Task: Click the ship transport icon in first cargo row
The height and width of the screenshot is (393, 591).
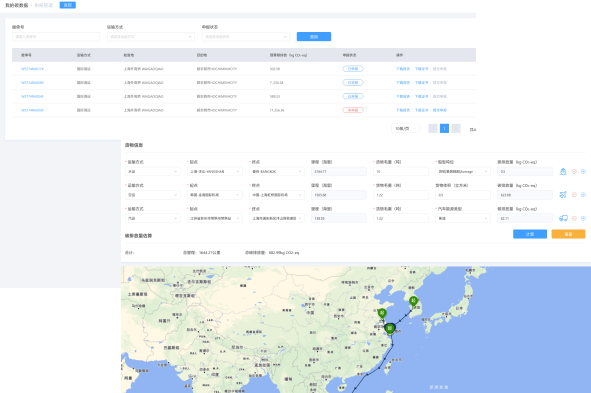Action: click(563, 171)
